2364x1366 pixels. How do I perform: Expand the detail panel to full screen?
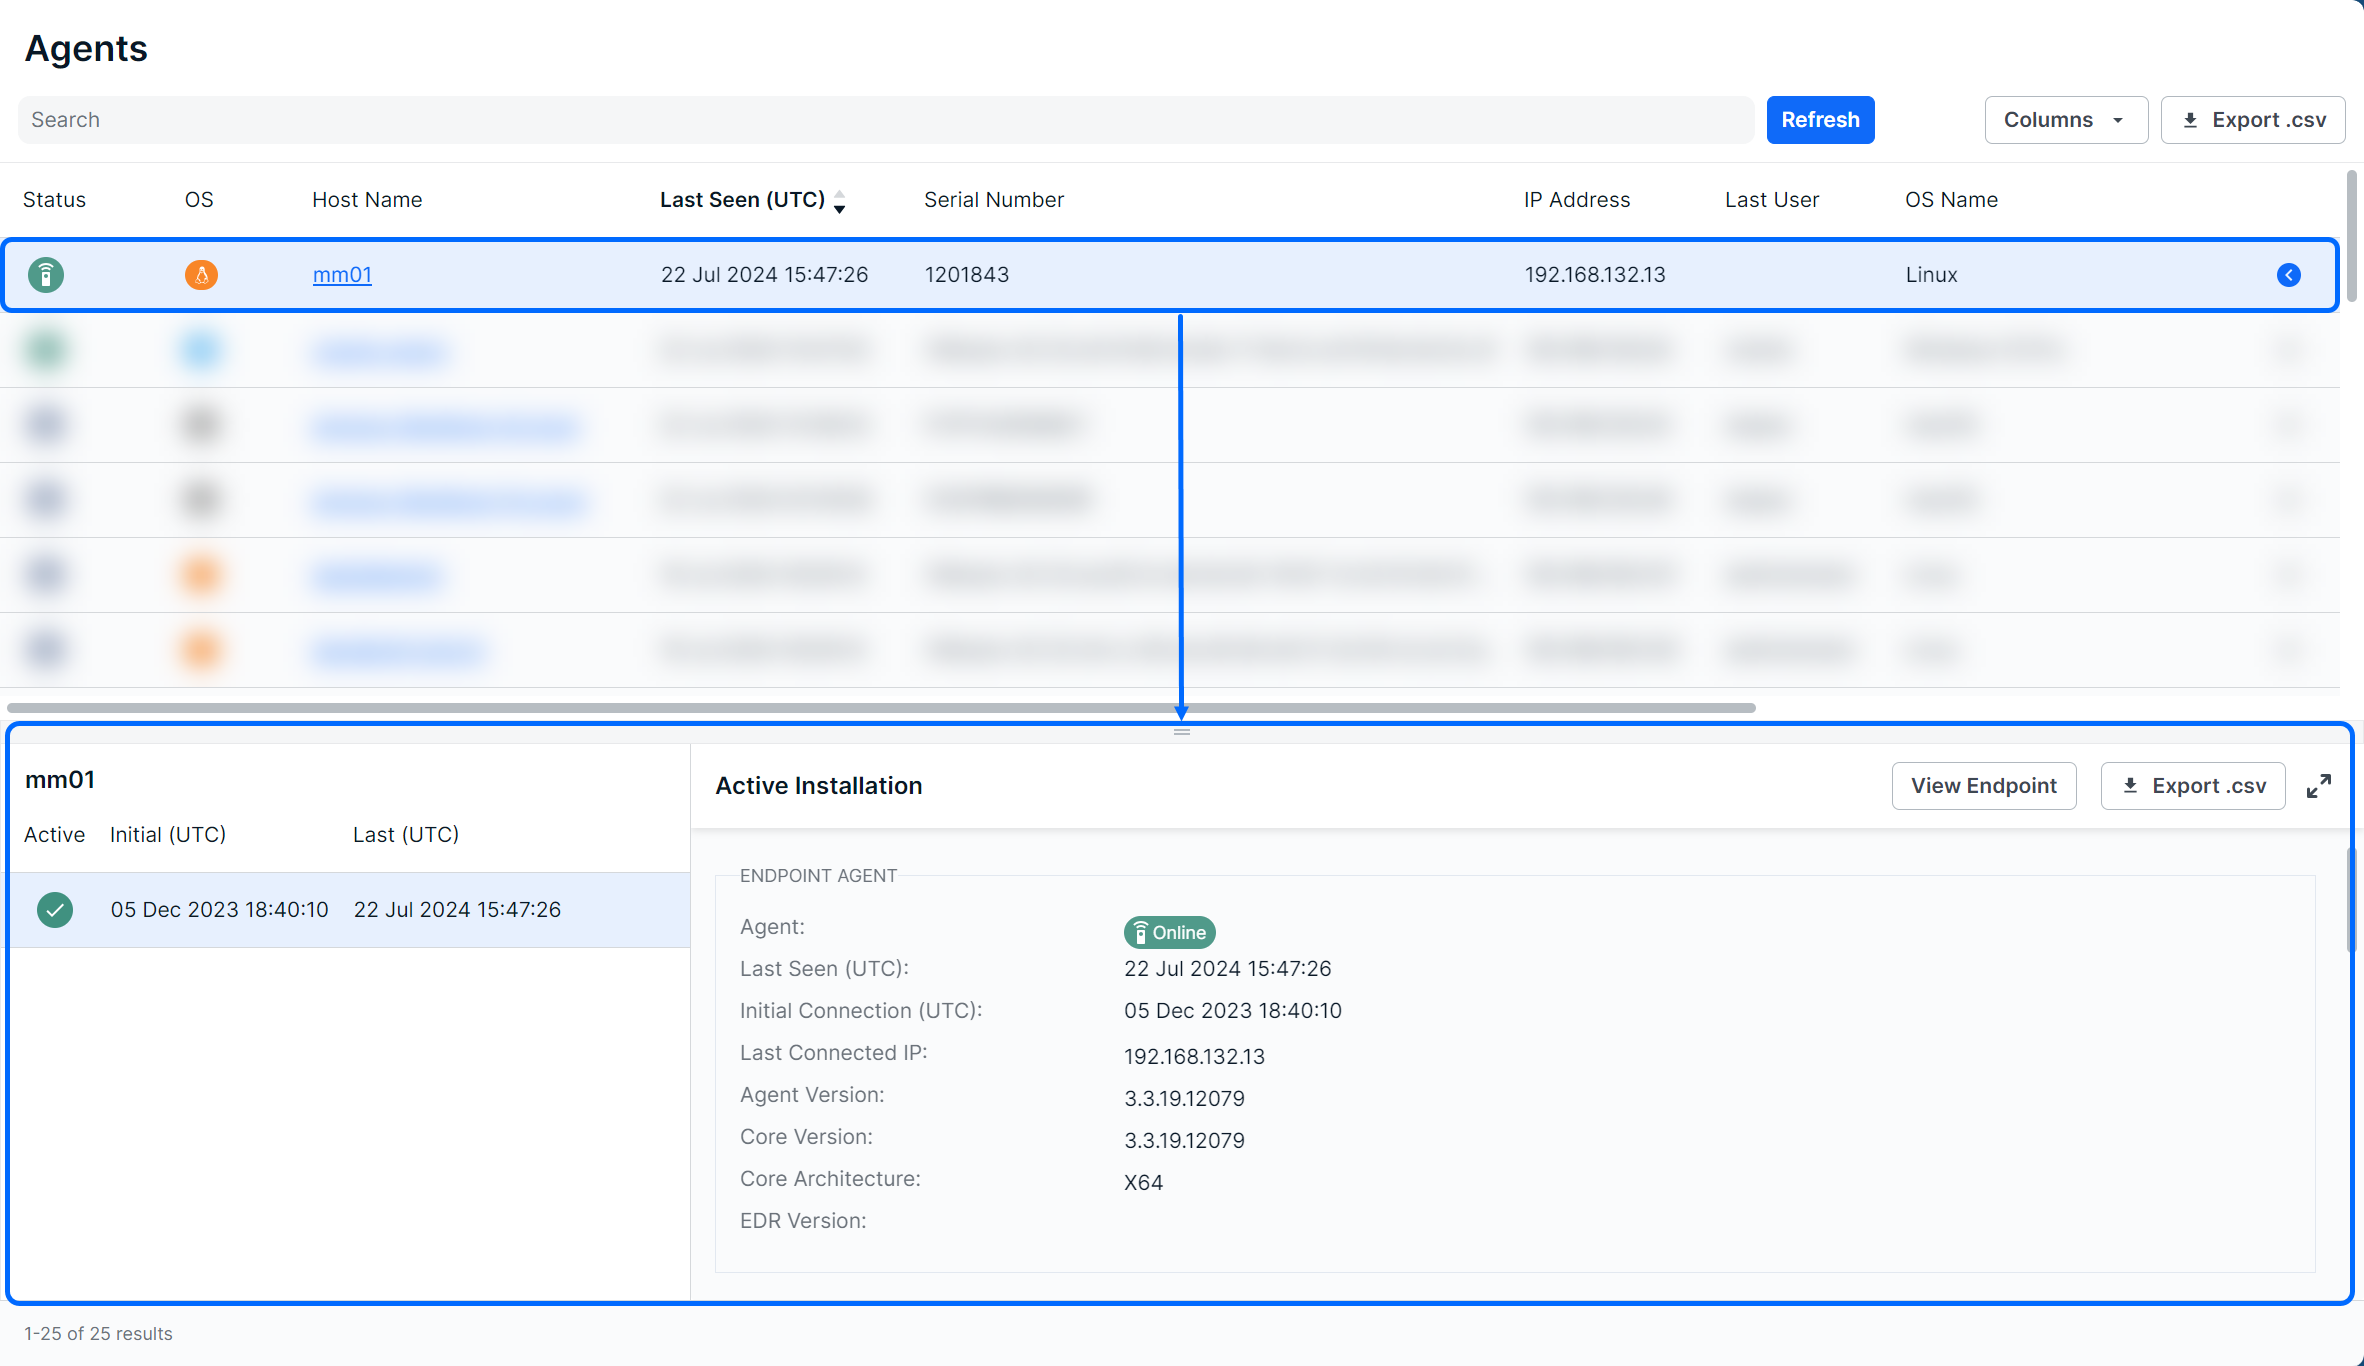tap(2318, 786)
